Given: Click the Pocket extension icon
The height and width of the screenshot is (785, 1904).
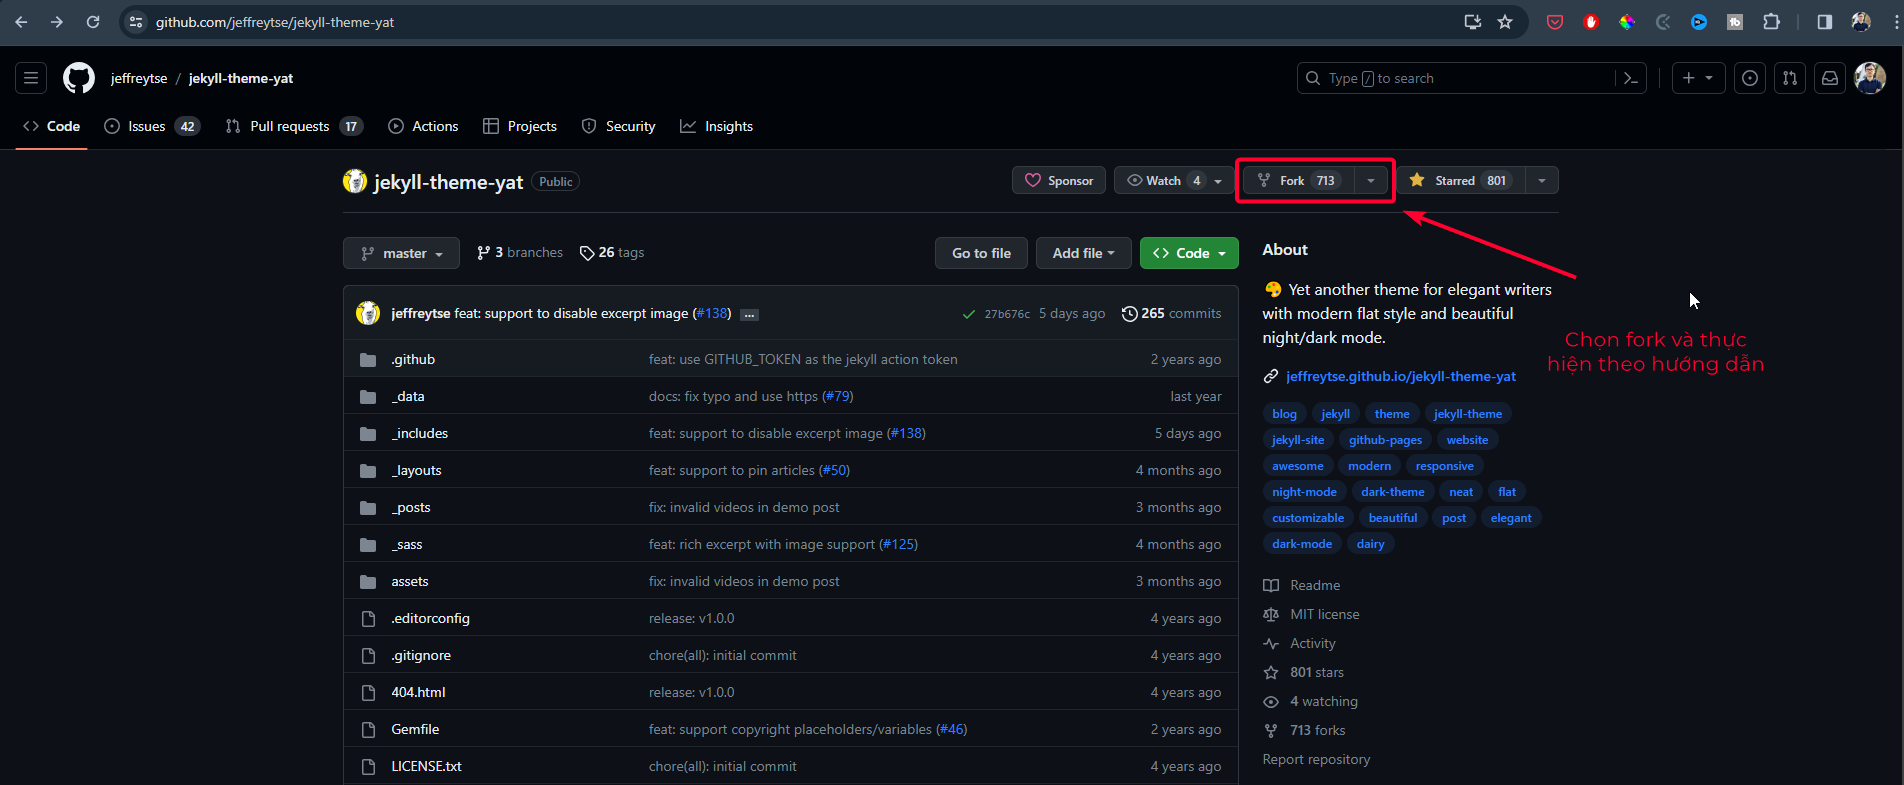Looking at the screenshot, I should 1555,22.
